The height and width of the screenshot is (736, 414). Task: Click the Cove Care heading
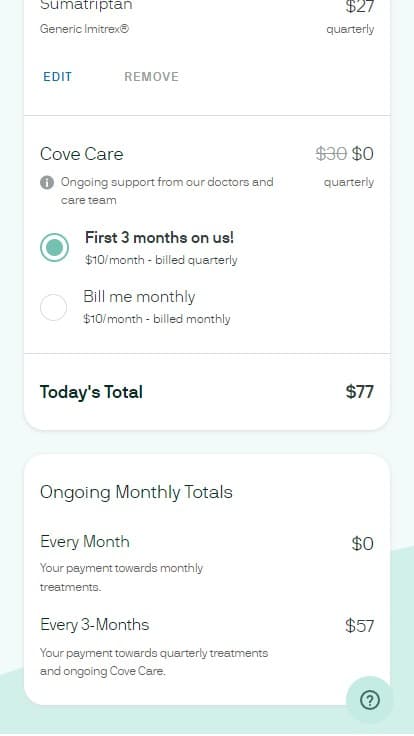pyautogui.click(x=82, y=154)
